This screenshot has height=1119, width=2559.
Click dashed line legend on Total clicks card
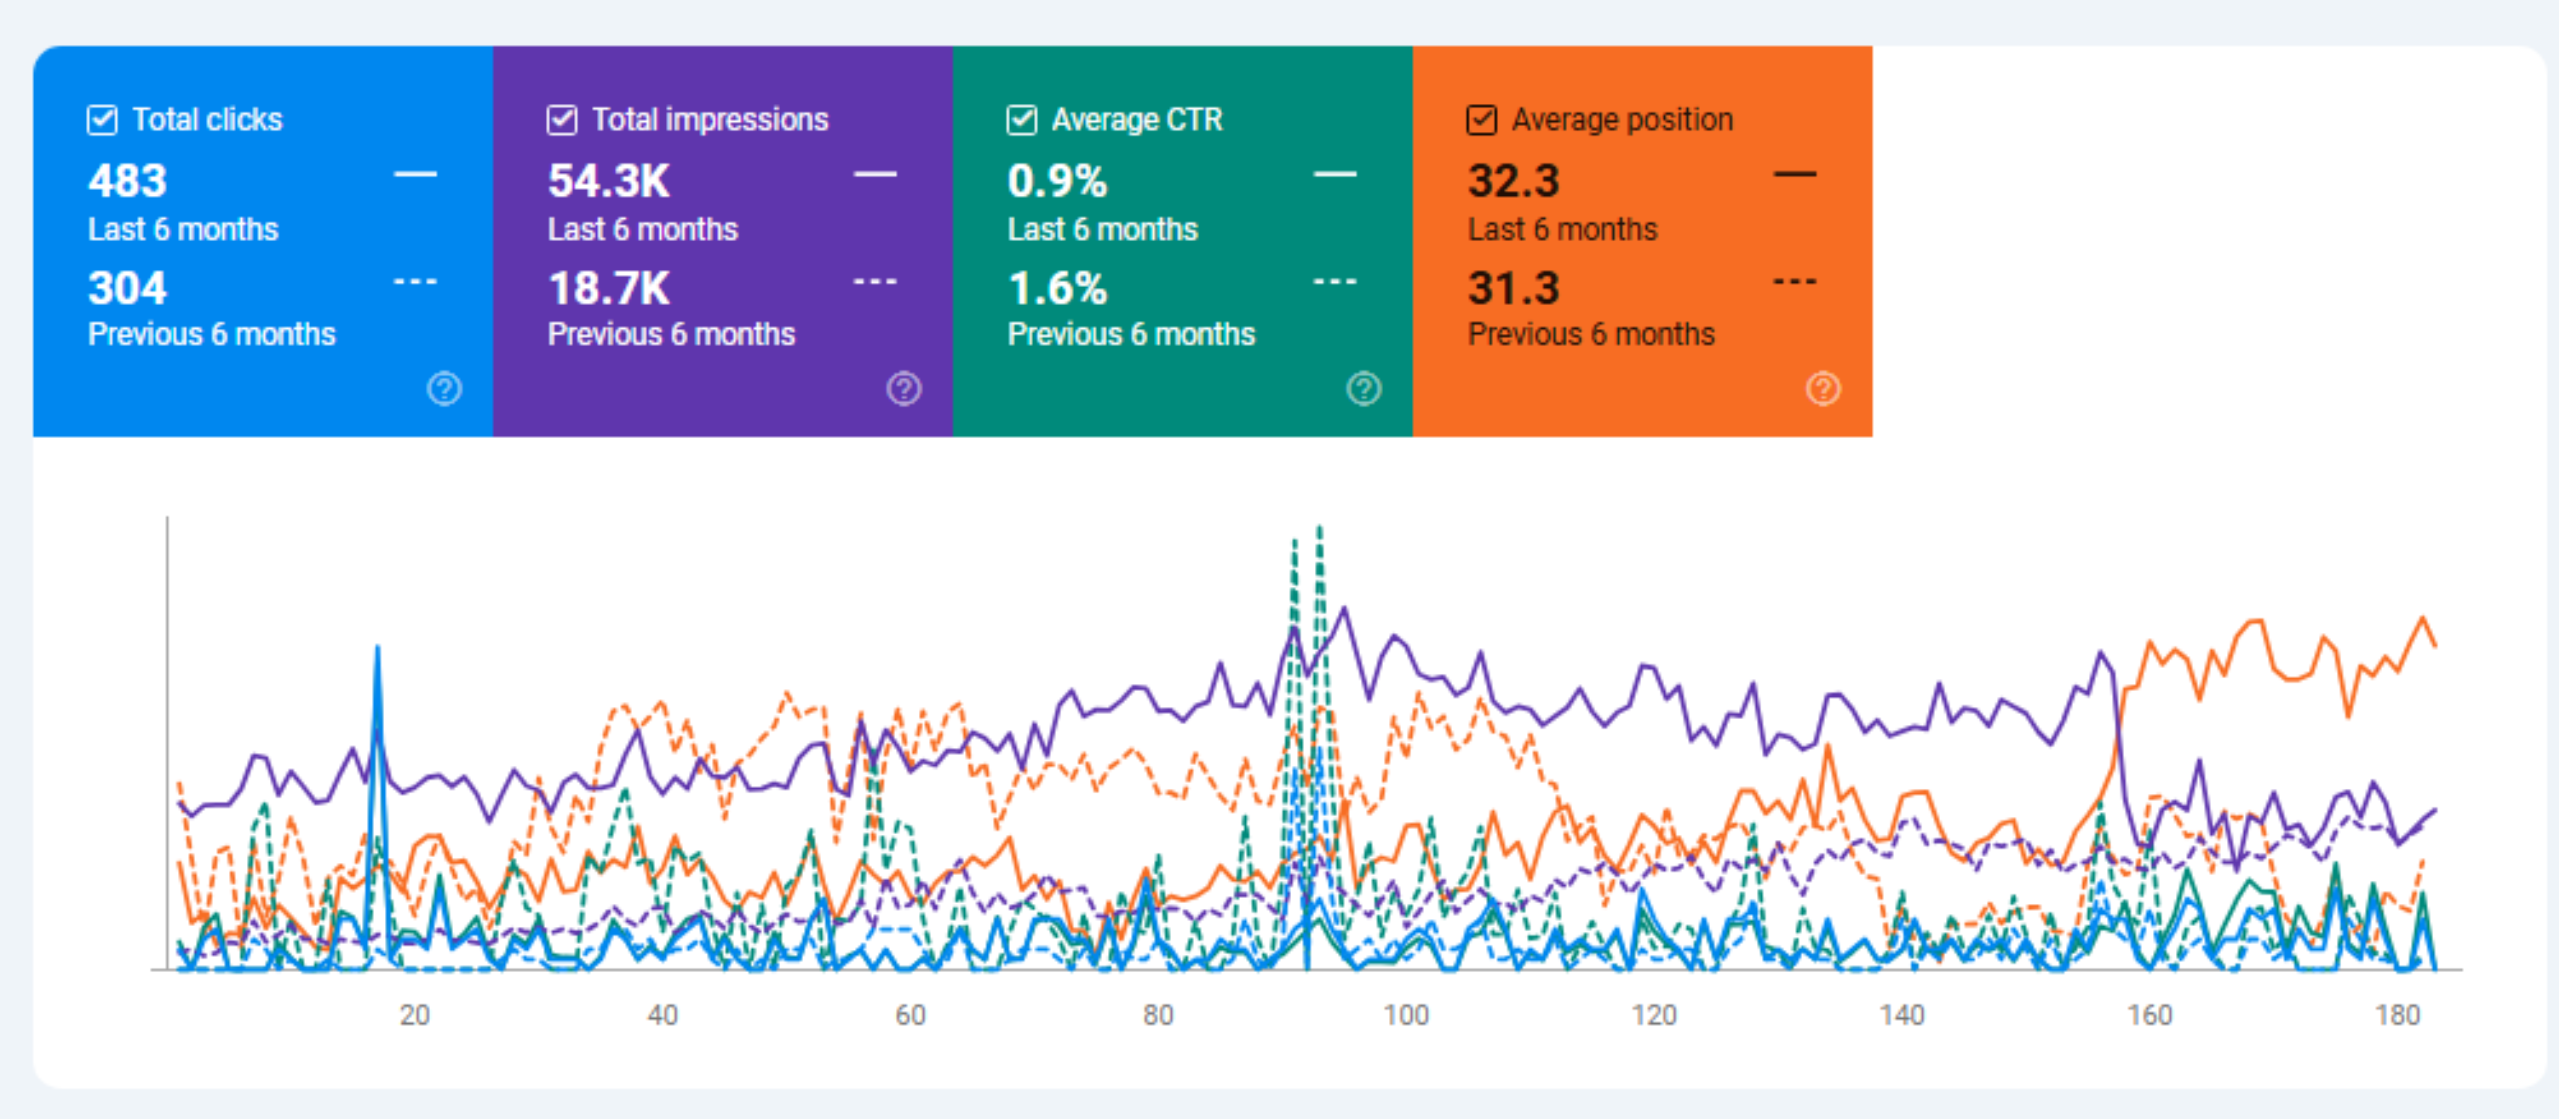[x=415, y=282]
